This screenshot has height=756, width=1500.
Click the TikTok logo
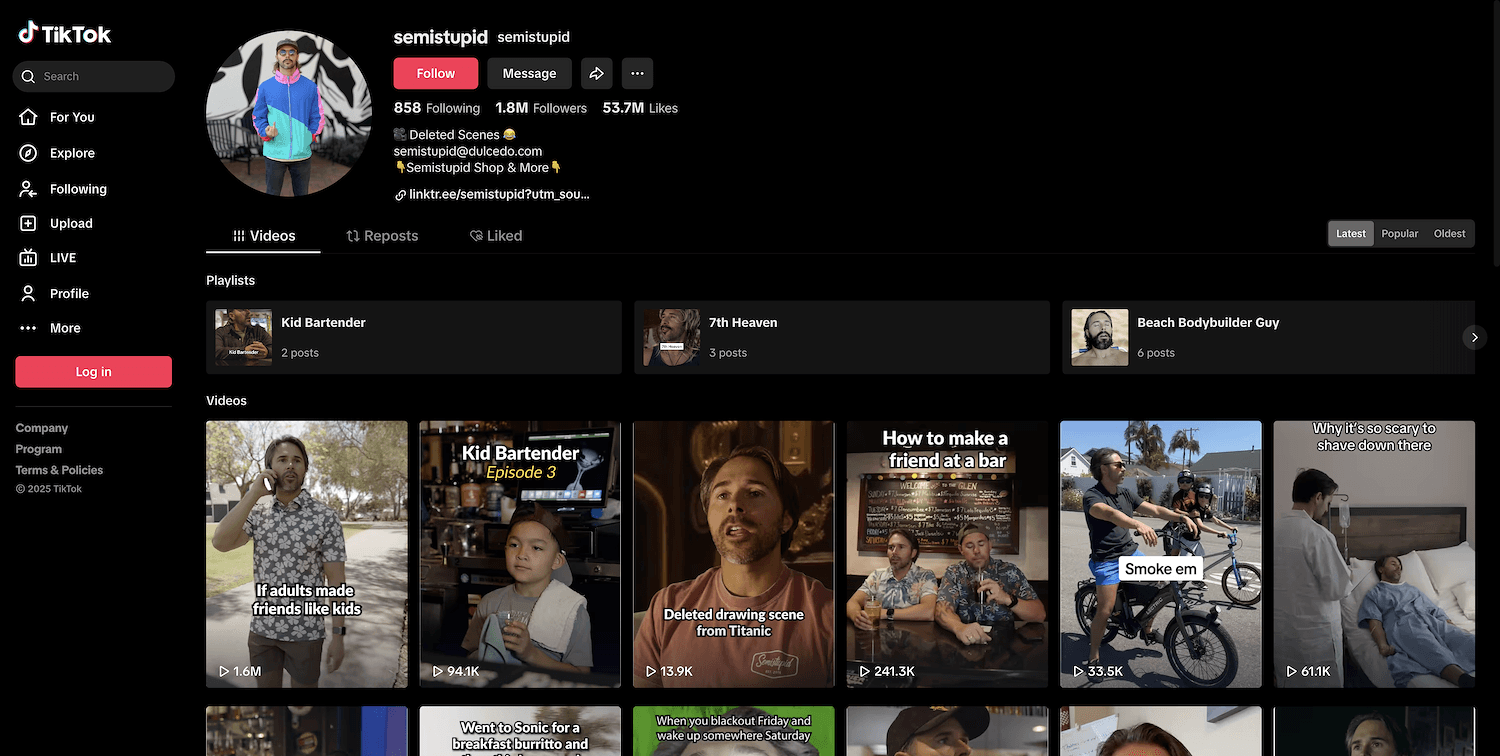(x=65, y=34)
